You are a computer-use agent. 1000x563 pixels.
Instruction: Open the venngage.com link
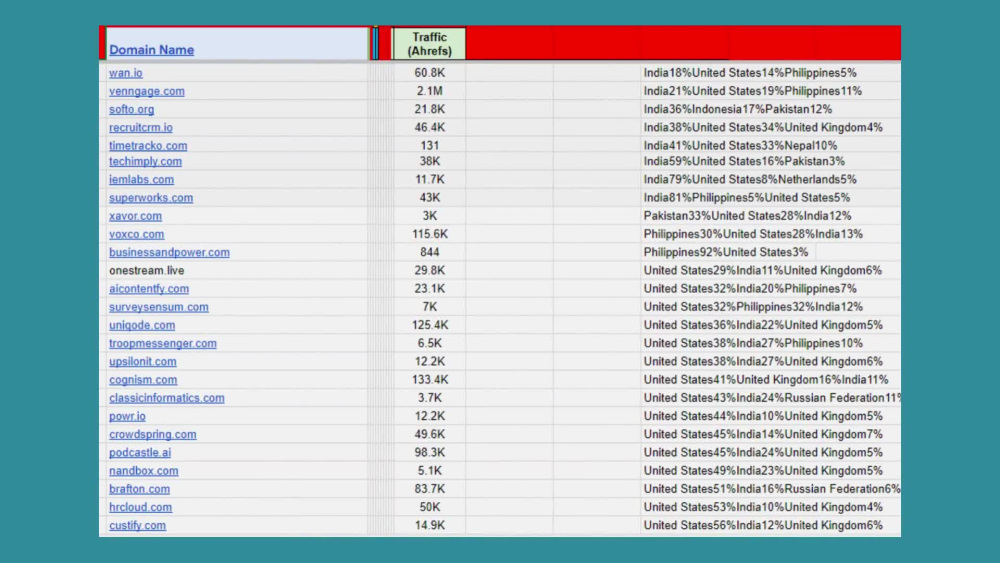coord(147,91)
